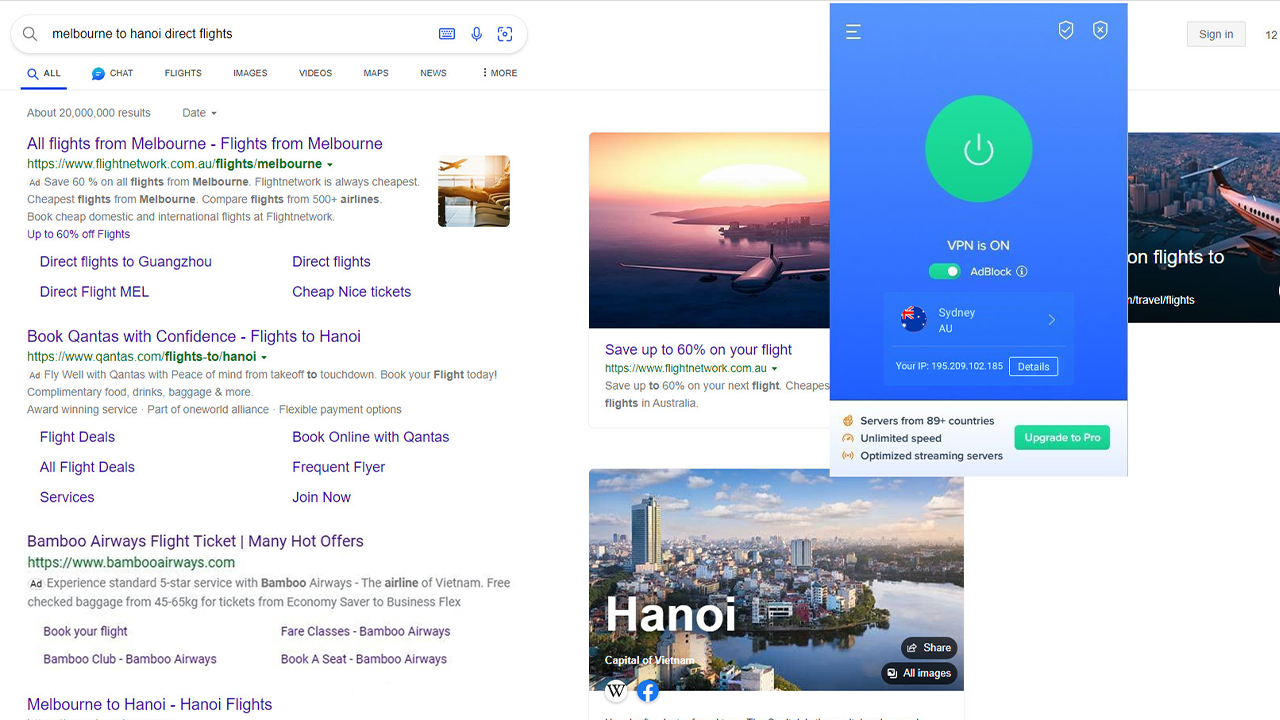
Task: Open the All Flight Deals sitelink
Action: coord(87,467)
